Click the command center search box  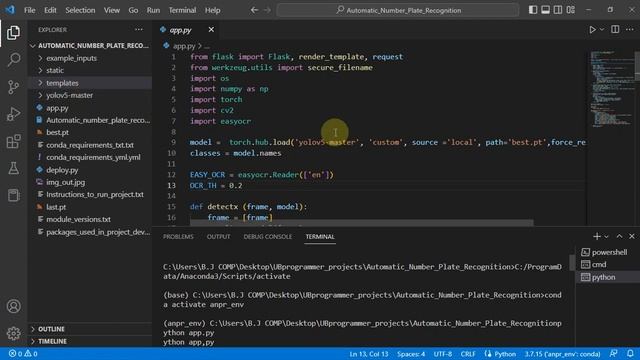(x=398, y=10)
